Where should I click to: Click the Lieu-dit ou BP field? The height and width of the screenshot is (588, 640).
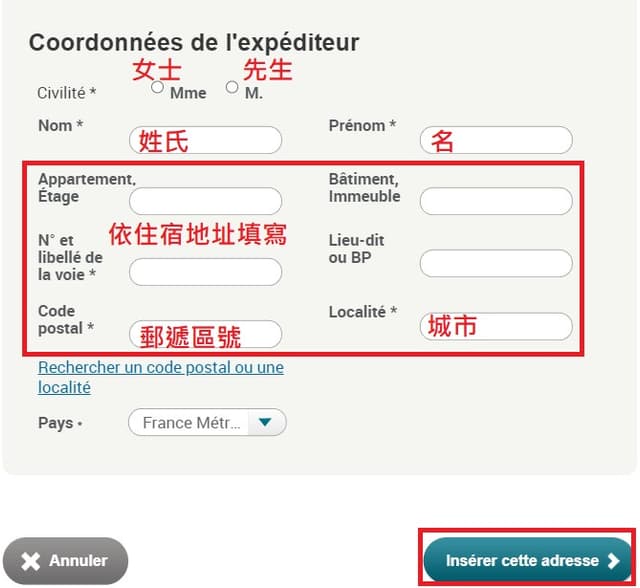(496, 264)
